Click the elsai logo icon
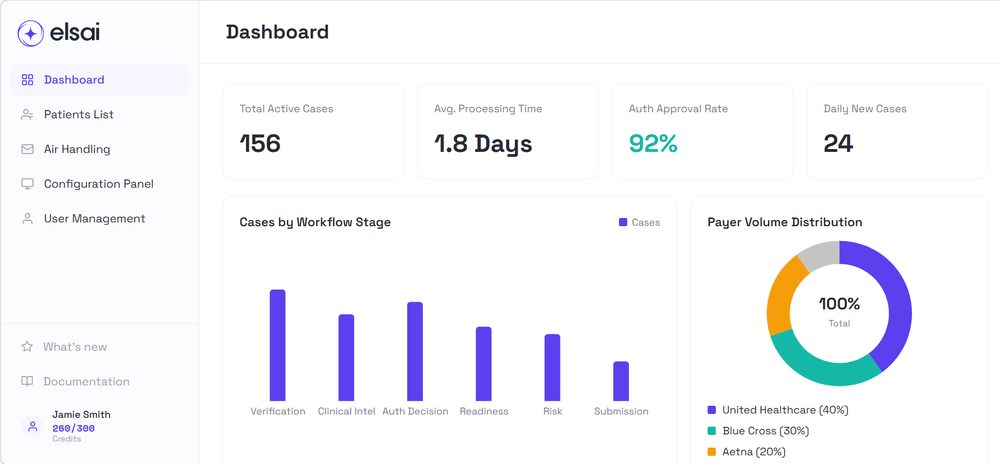The width and height of the screenshot is (1000, 464). pos(31,33)
